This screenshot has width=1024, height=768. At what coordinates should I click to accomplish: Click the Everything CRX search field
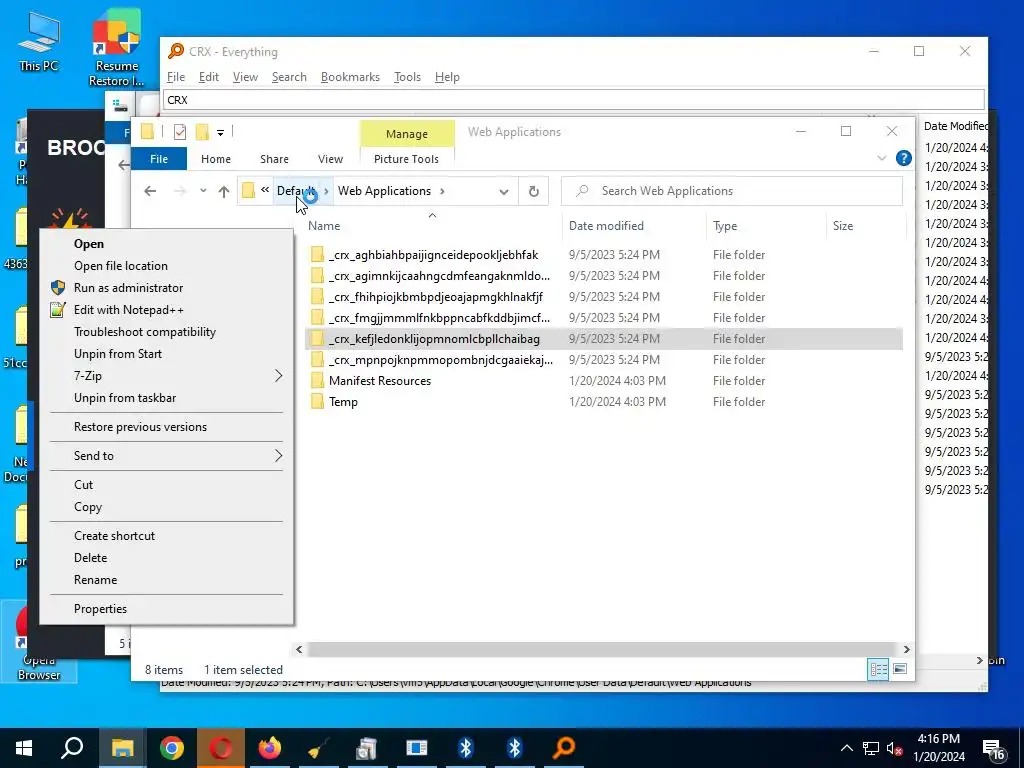573,100
